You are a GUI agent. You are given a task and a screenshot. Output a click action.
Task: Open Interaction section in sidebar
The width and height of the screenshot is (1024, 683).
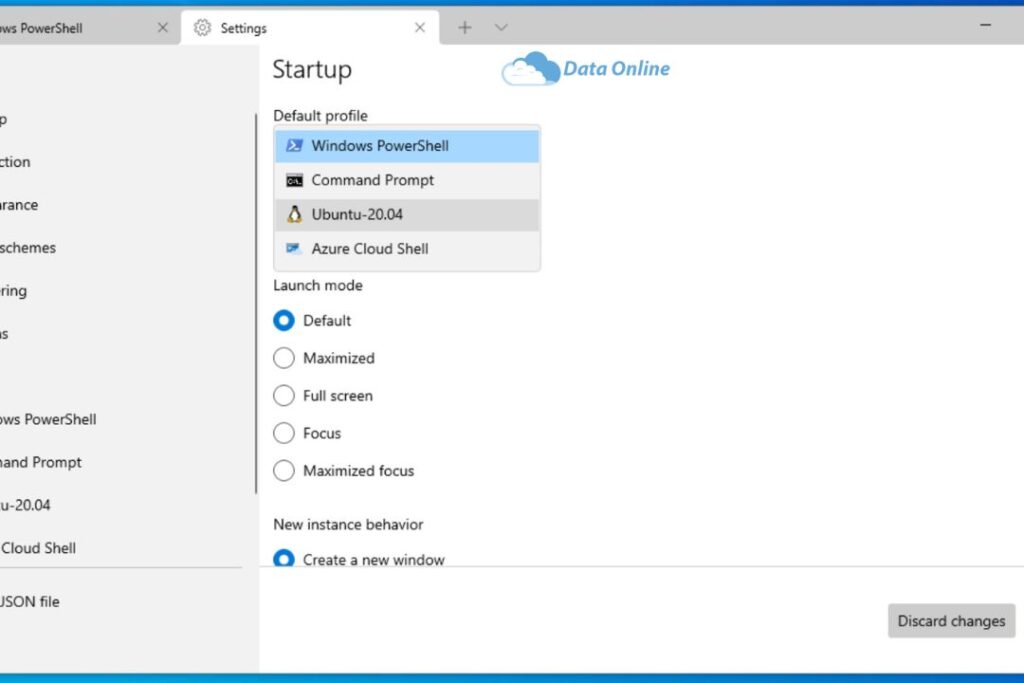click(x=15, y=162)
